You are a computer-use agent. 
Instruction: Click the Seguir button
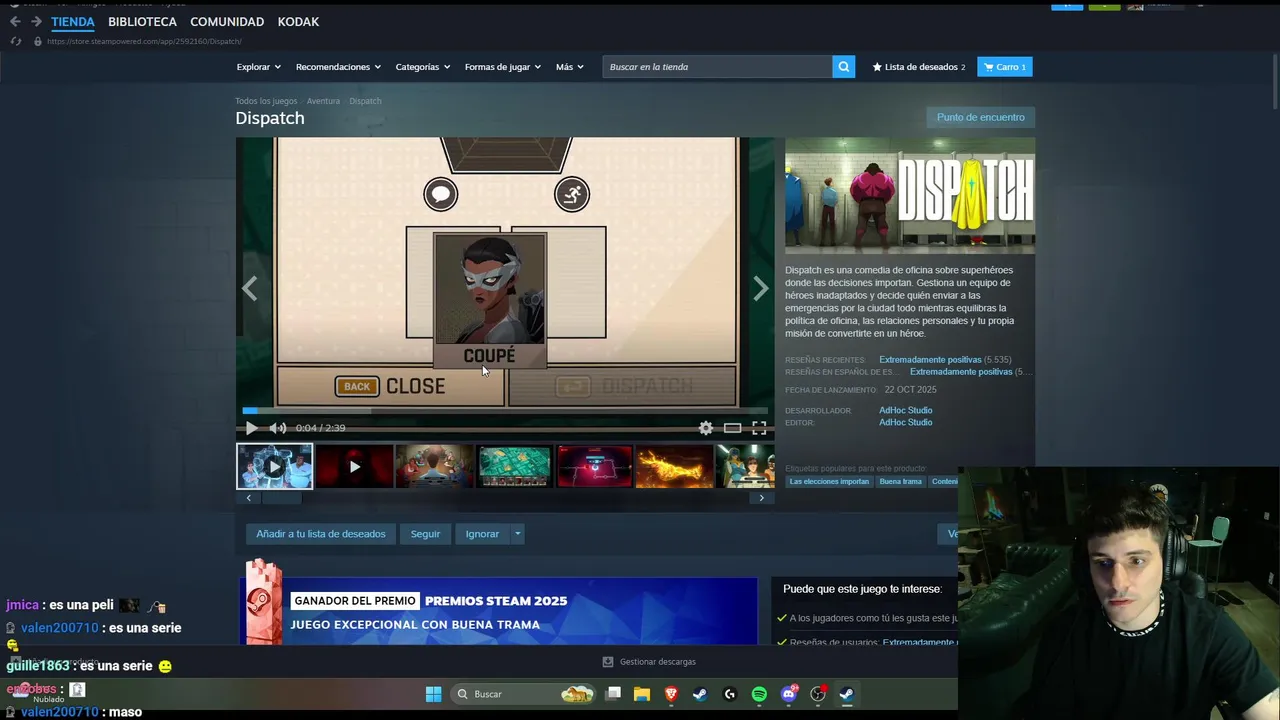point(425,534)
